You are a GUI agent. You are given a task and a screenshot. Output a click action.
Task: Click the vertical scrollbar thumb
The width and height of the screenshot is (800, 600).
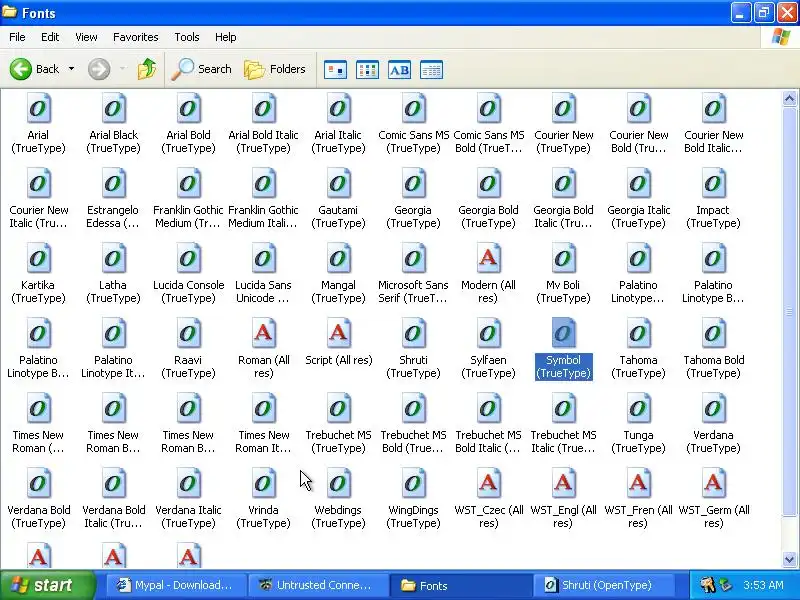(x=789, y=312)
